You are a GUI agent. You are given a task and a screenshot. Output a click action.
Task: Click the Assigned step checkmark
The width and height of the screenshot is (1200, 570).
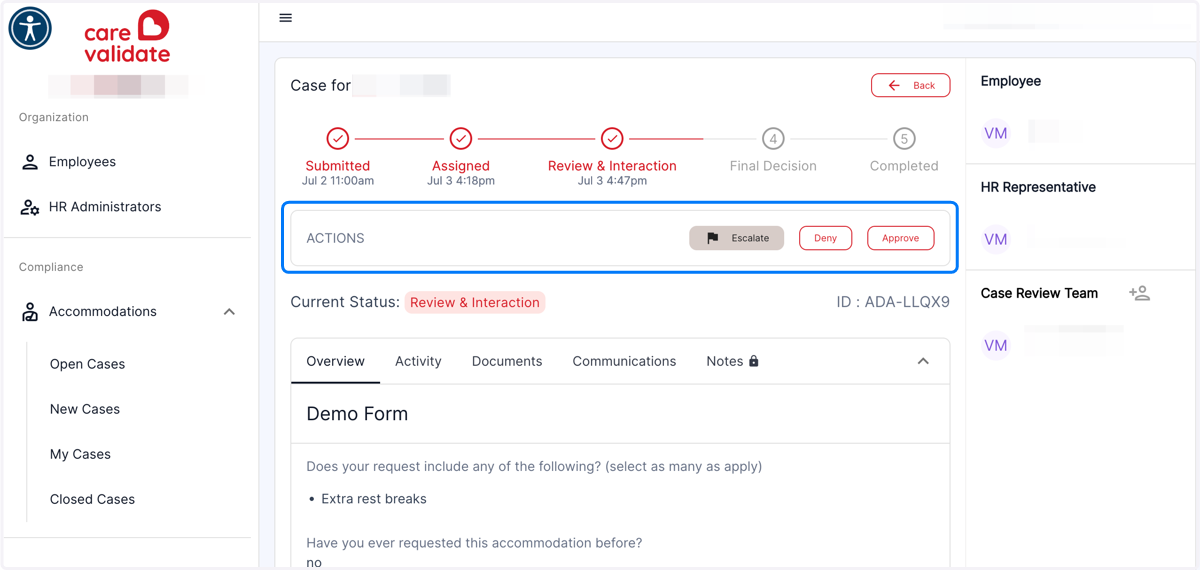tap(461, 138)
